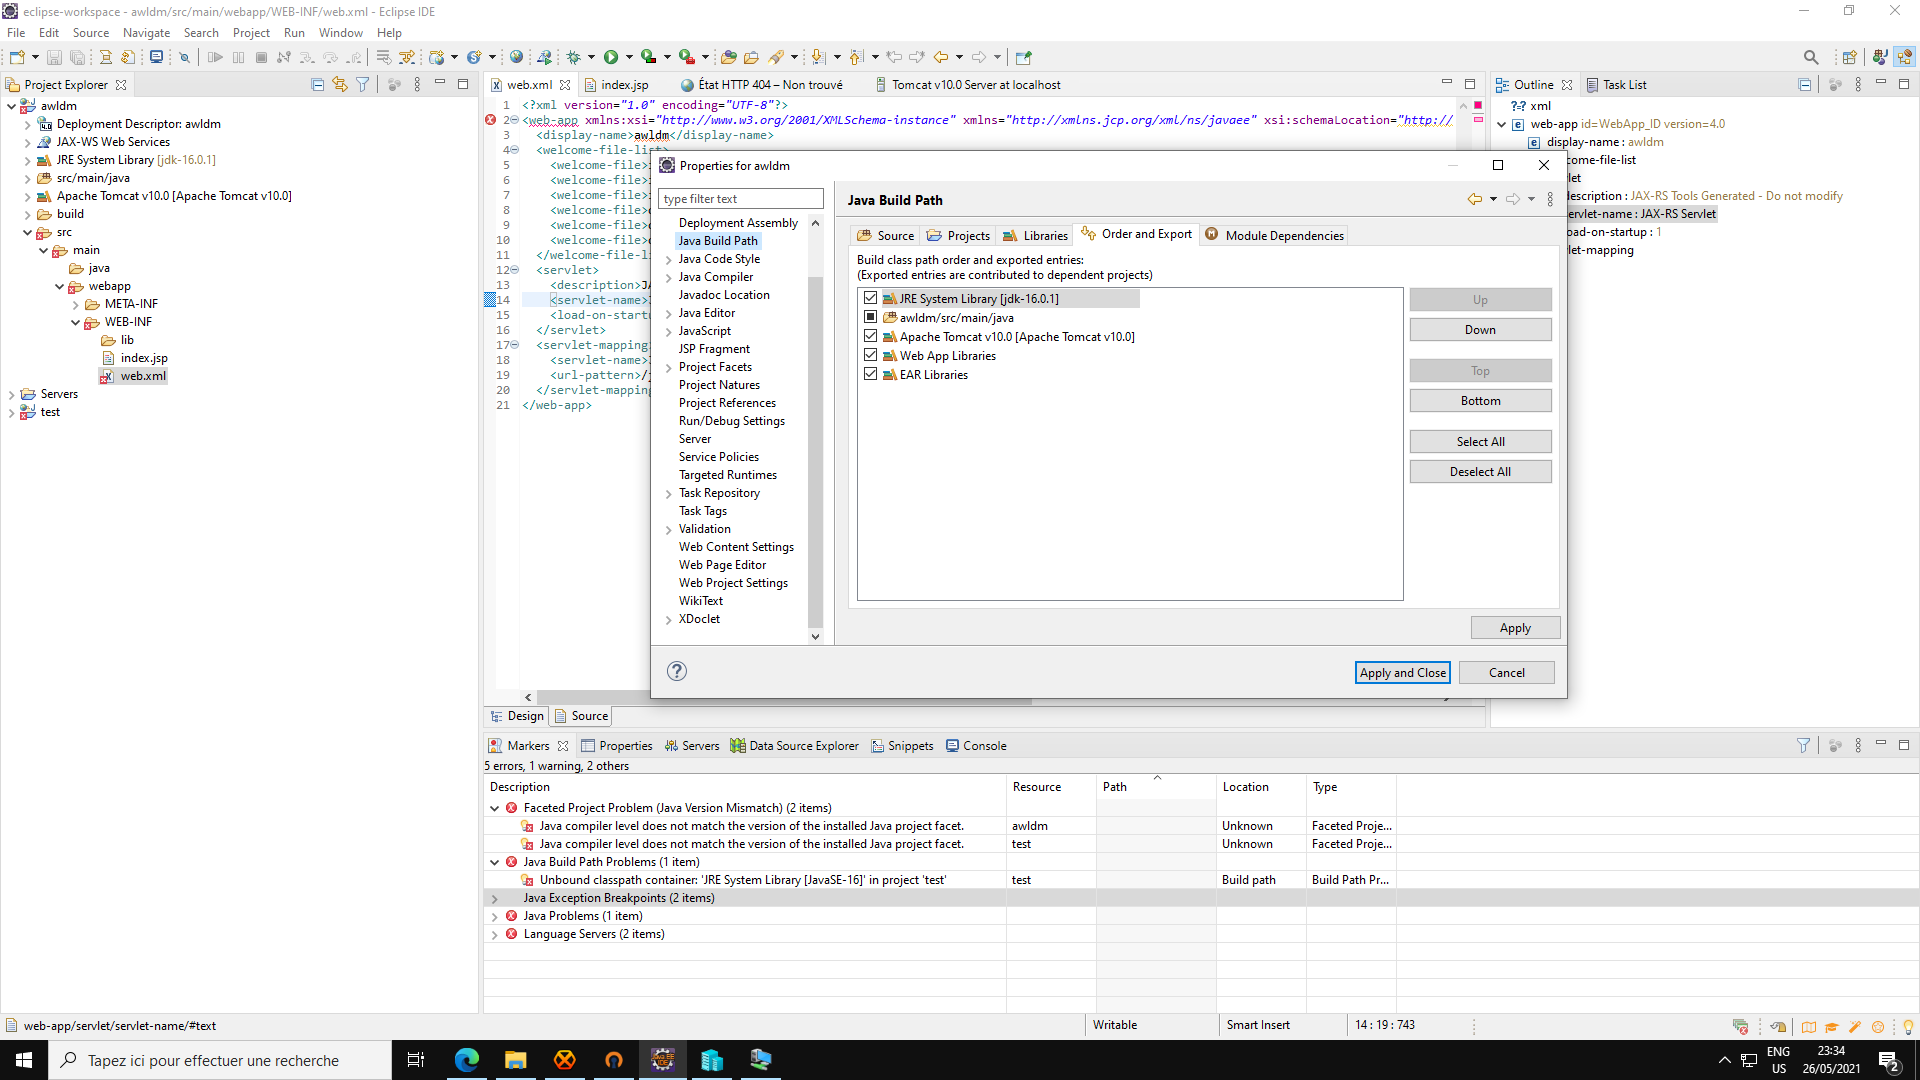Screen dimensions: 1920x1080
Task: Expand the Servers project
Action: (11, 394)
